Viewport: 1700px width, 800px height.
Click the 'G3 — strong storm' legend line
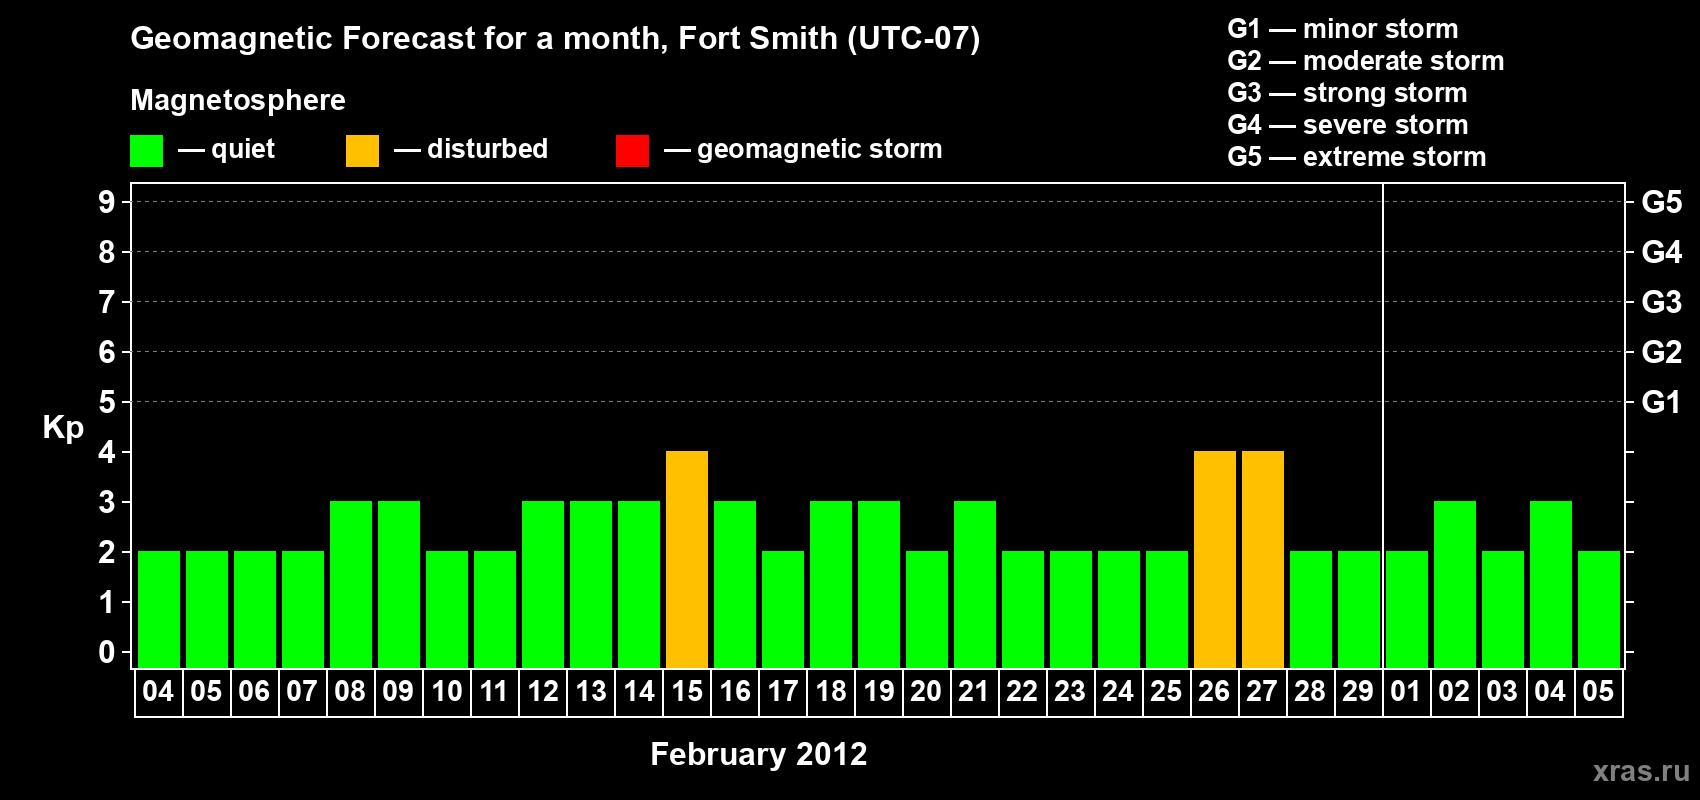point(1347,93)
